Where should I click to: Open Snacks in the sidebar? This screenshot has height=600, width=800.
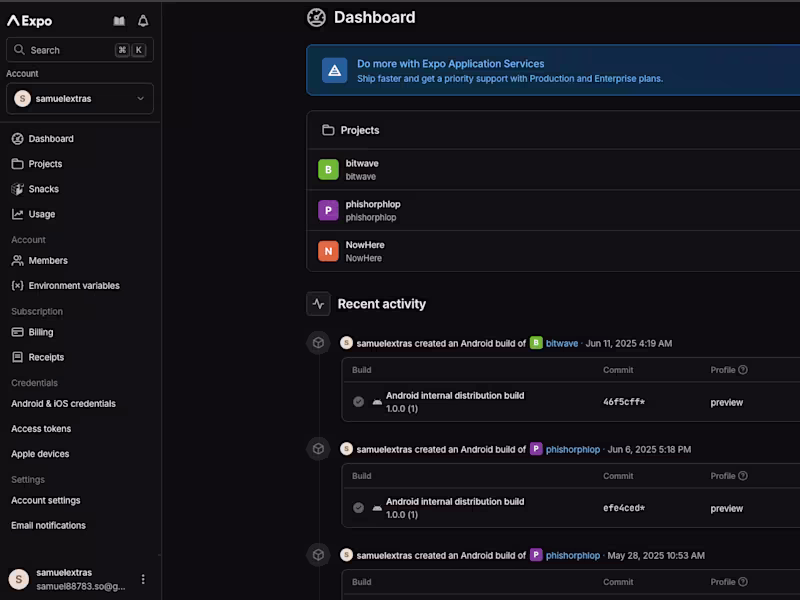(x=44, y=189)
